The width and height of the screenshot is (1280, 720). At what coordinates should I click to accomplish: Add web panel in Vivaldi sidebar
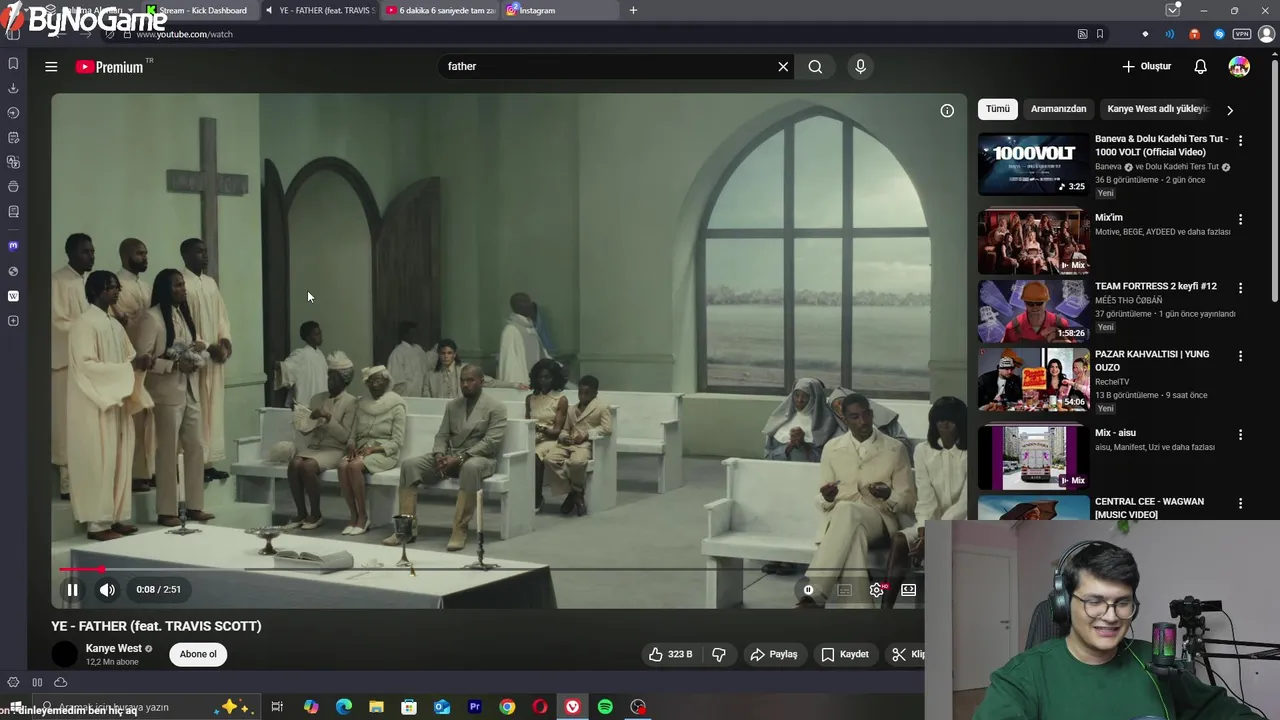pyautogui.click(x=13, y=321)
